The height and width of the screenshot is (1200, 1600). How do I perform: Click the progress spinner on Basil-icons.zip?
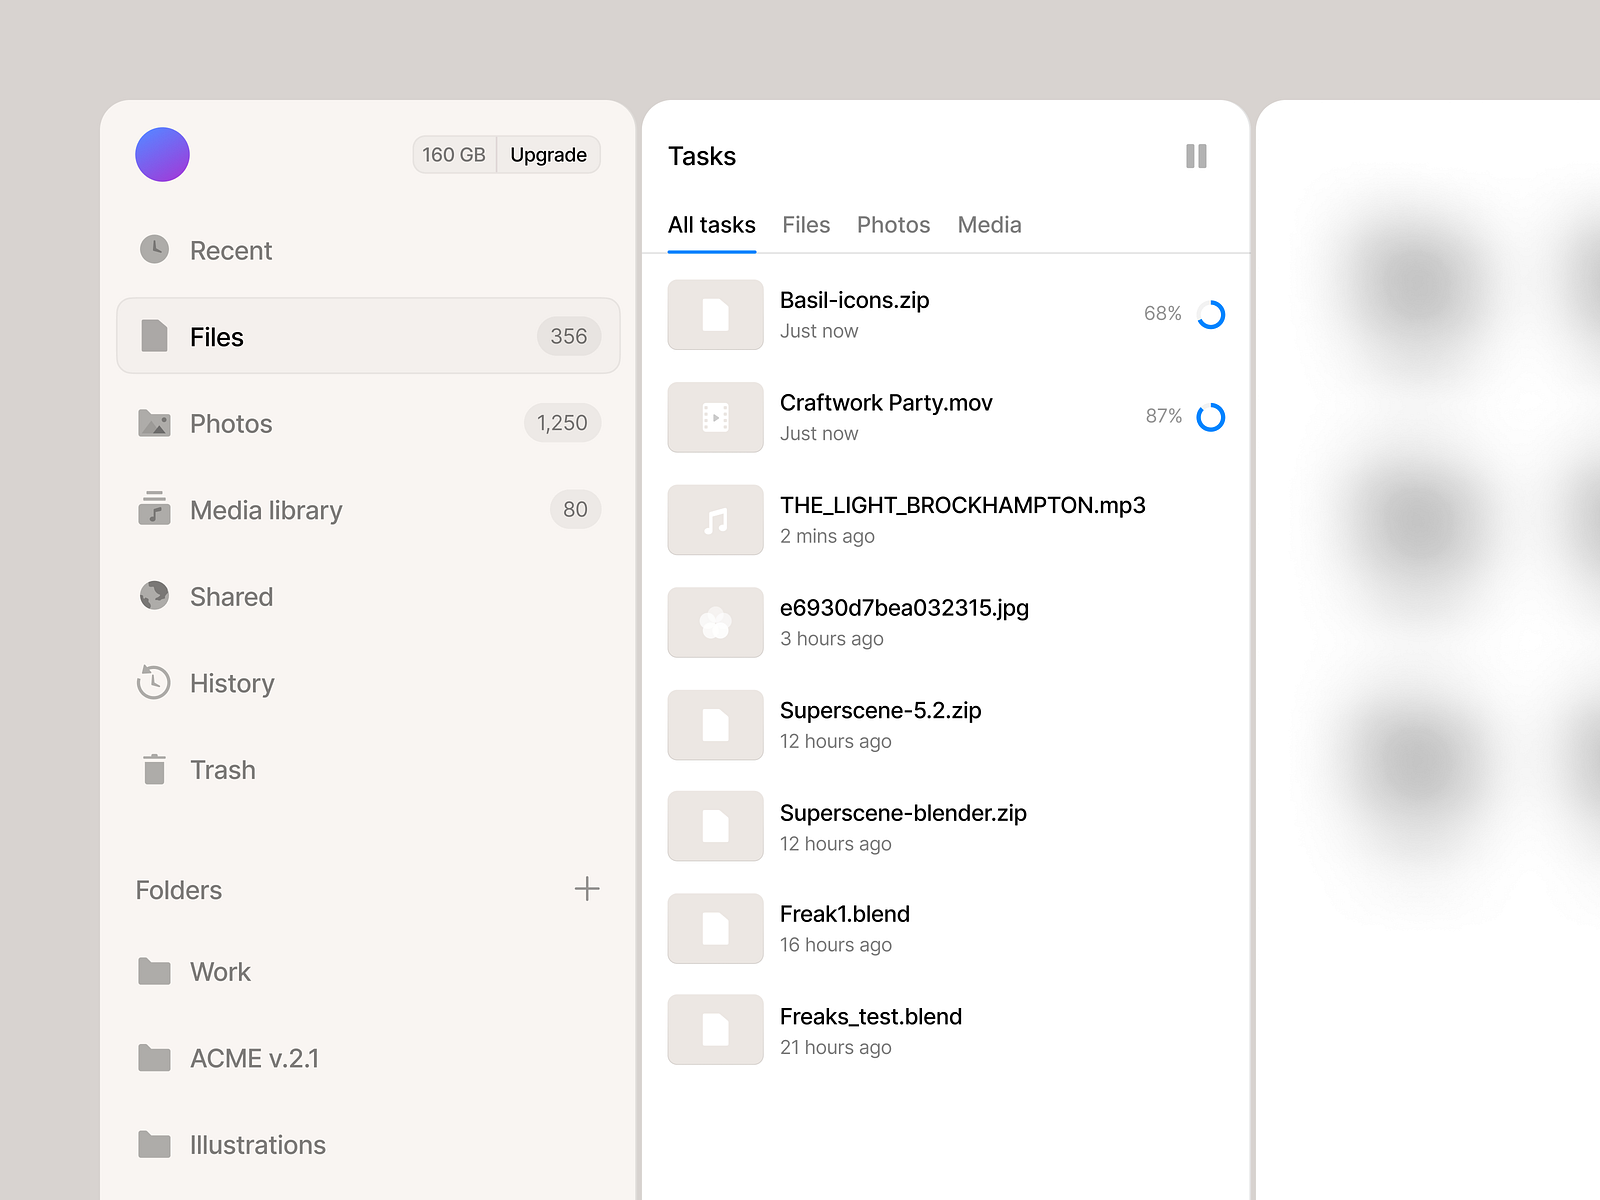[1211, 314]
